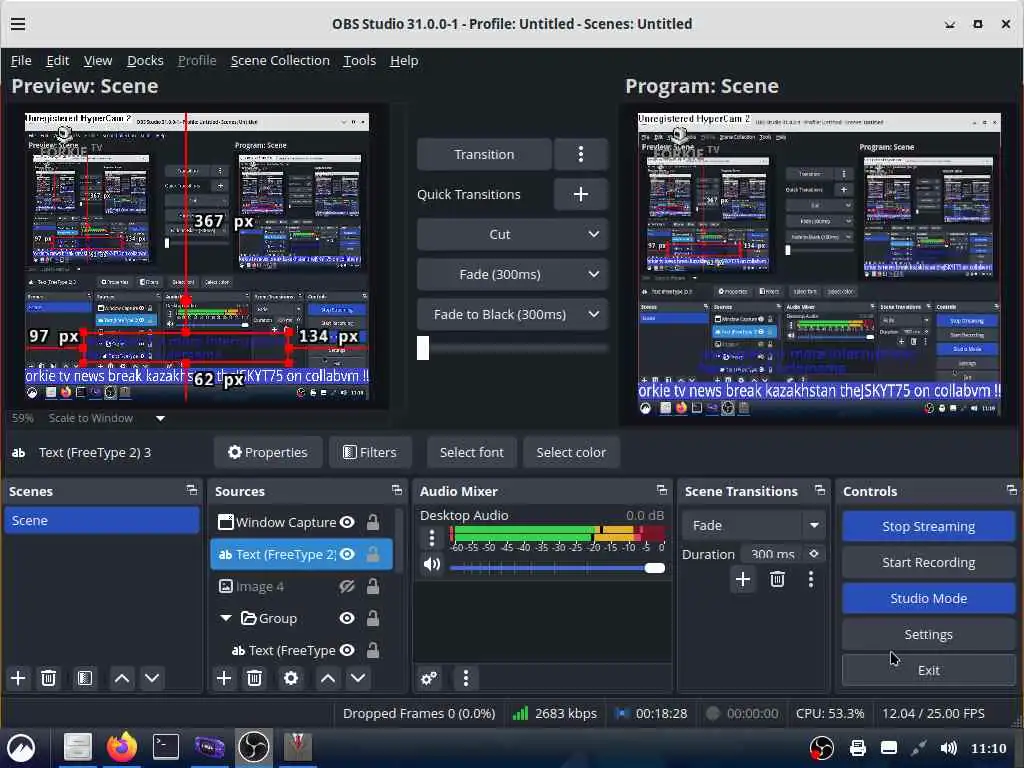Toggle Group visibility eye icon

coord(347,618)
